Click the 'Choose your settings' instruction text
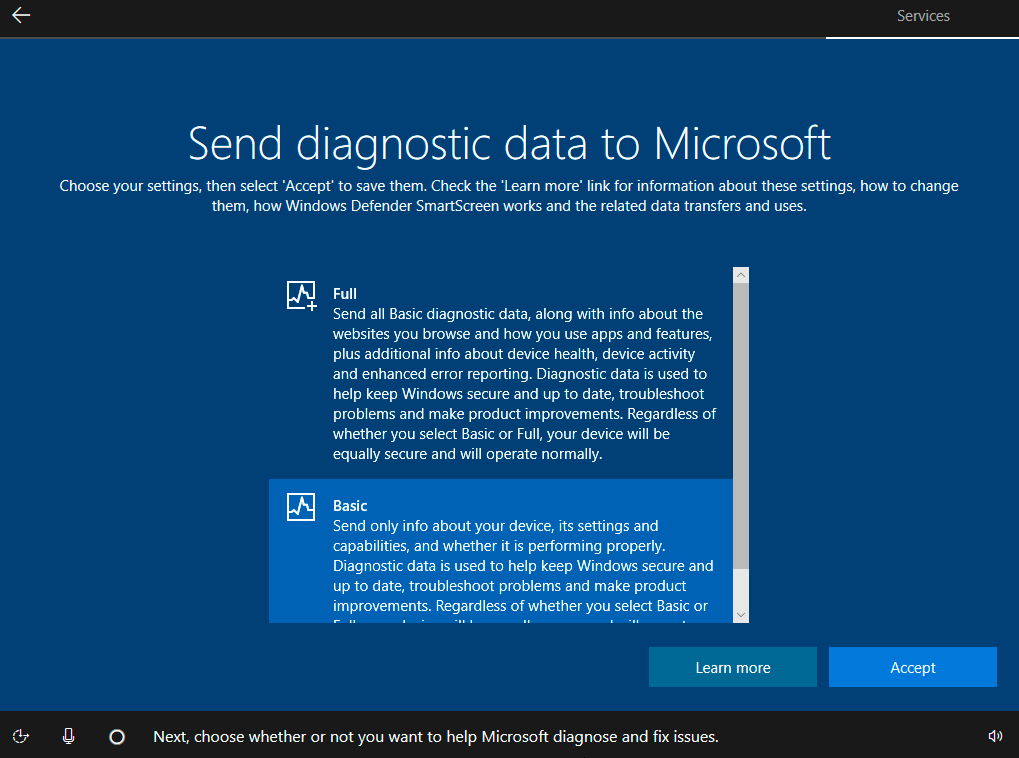The width and height of the screenshot is (1019, 758). click(509, 196)
